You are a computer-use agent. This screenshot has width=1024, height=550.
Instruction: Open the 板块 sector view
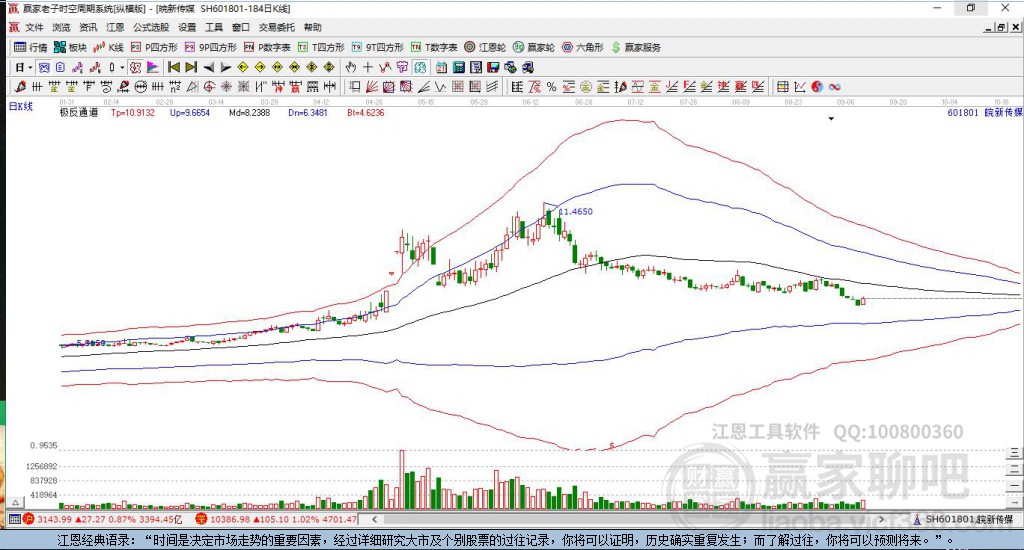click(71, 47)
